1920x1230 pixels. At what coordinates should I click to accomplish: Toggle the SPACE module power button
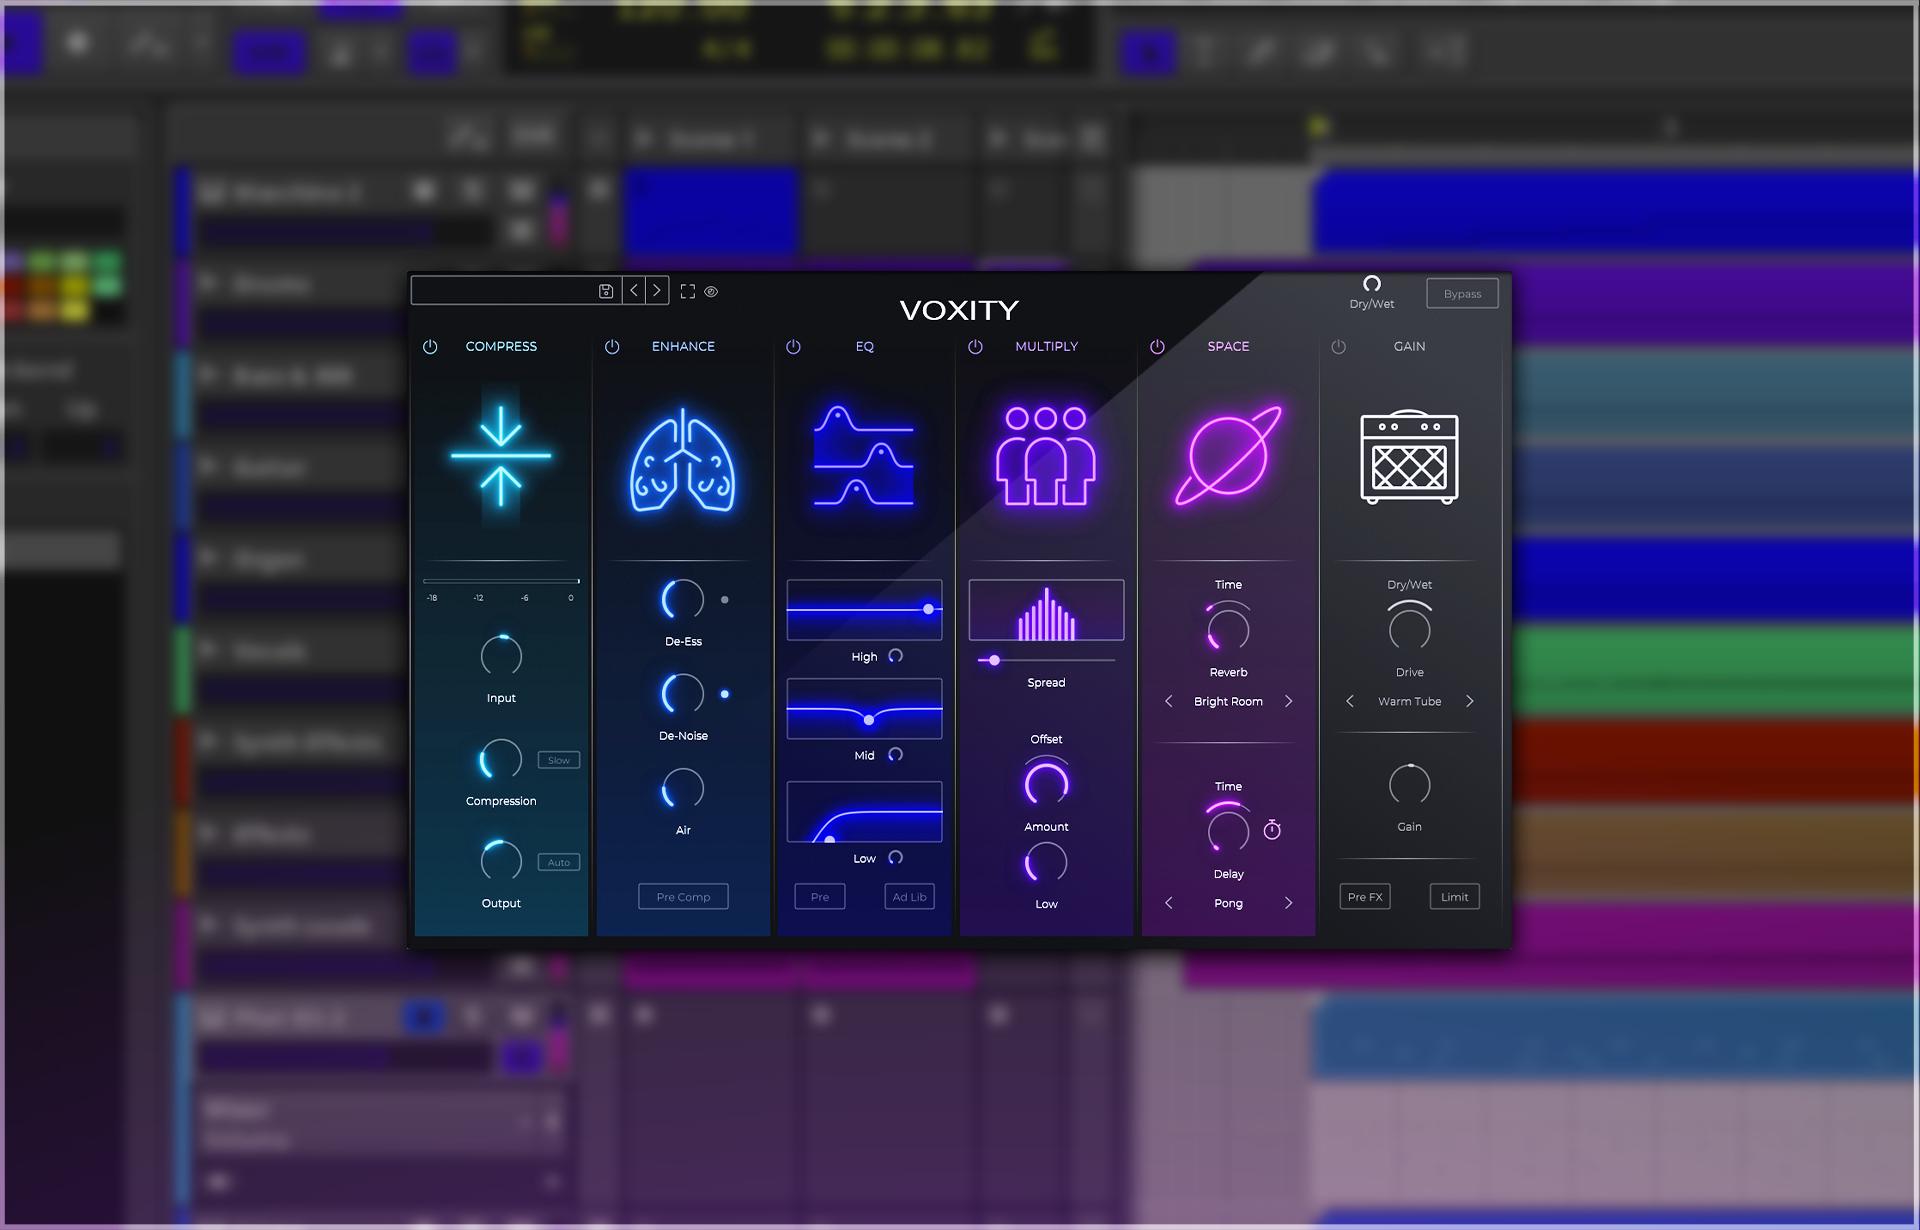click(1157, 347)
